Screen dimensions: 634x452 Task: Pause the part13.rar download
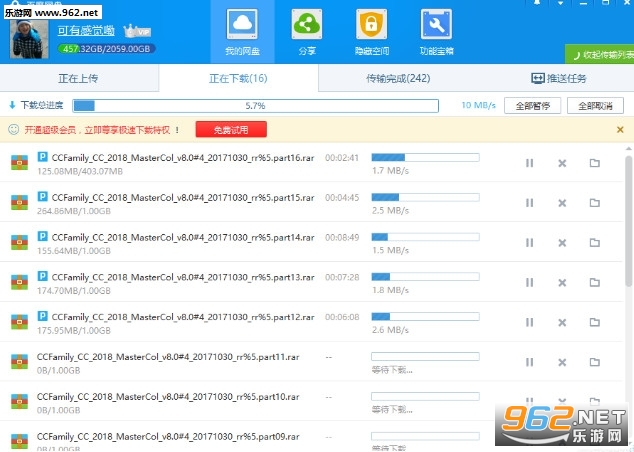pos(530,282)
